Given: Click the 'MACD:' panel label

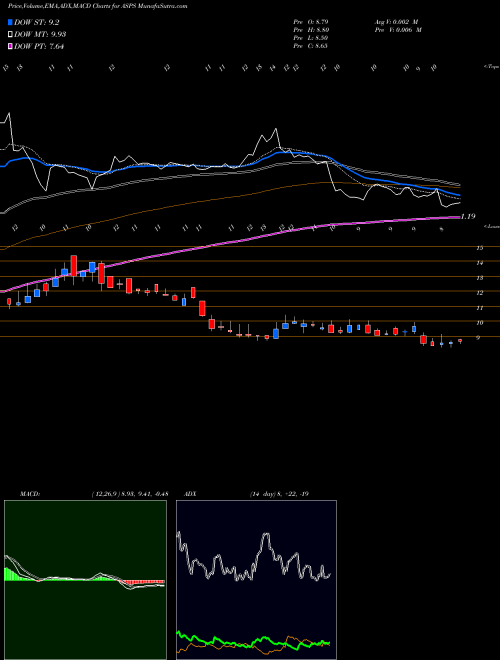Looking at the screenshot, I should 29,494.
